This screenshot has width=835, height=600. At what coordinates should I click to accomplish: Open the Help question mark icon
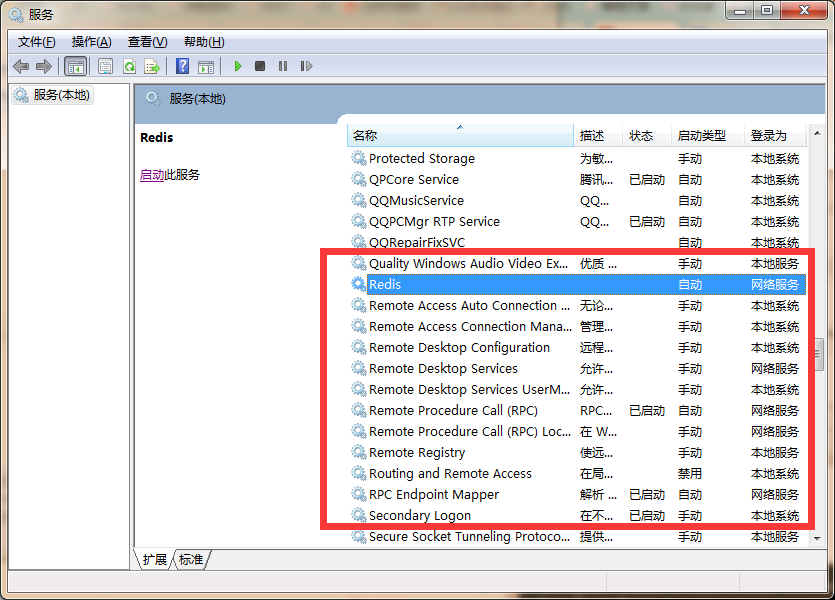click(183, 67)
